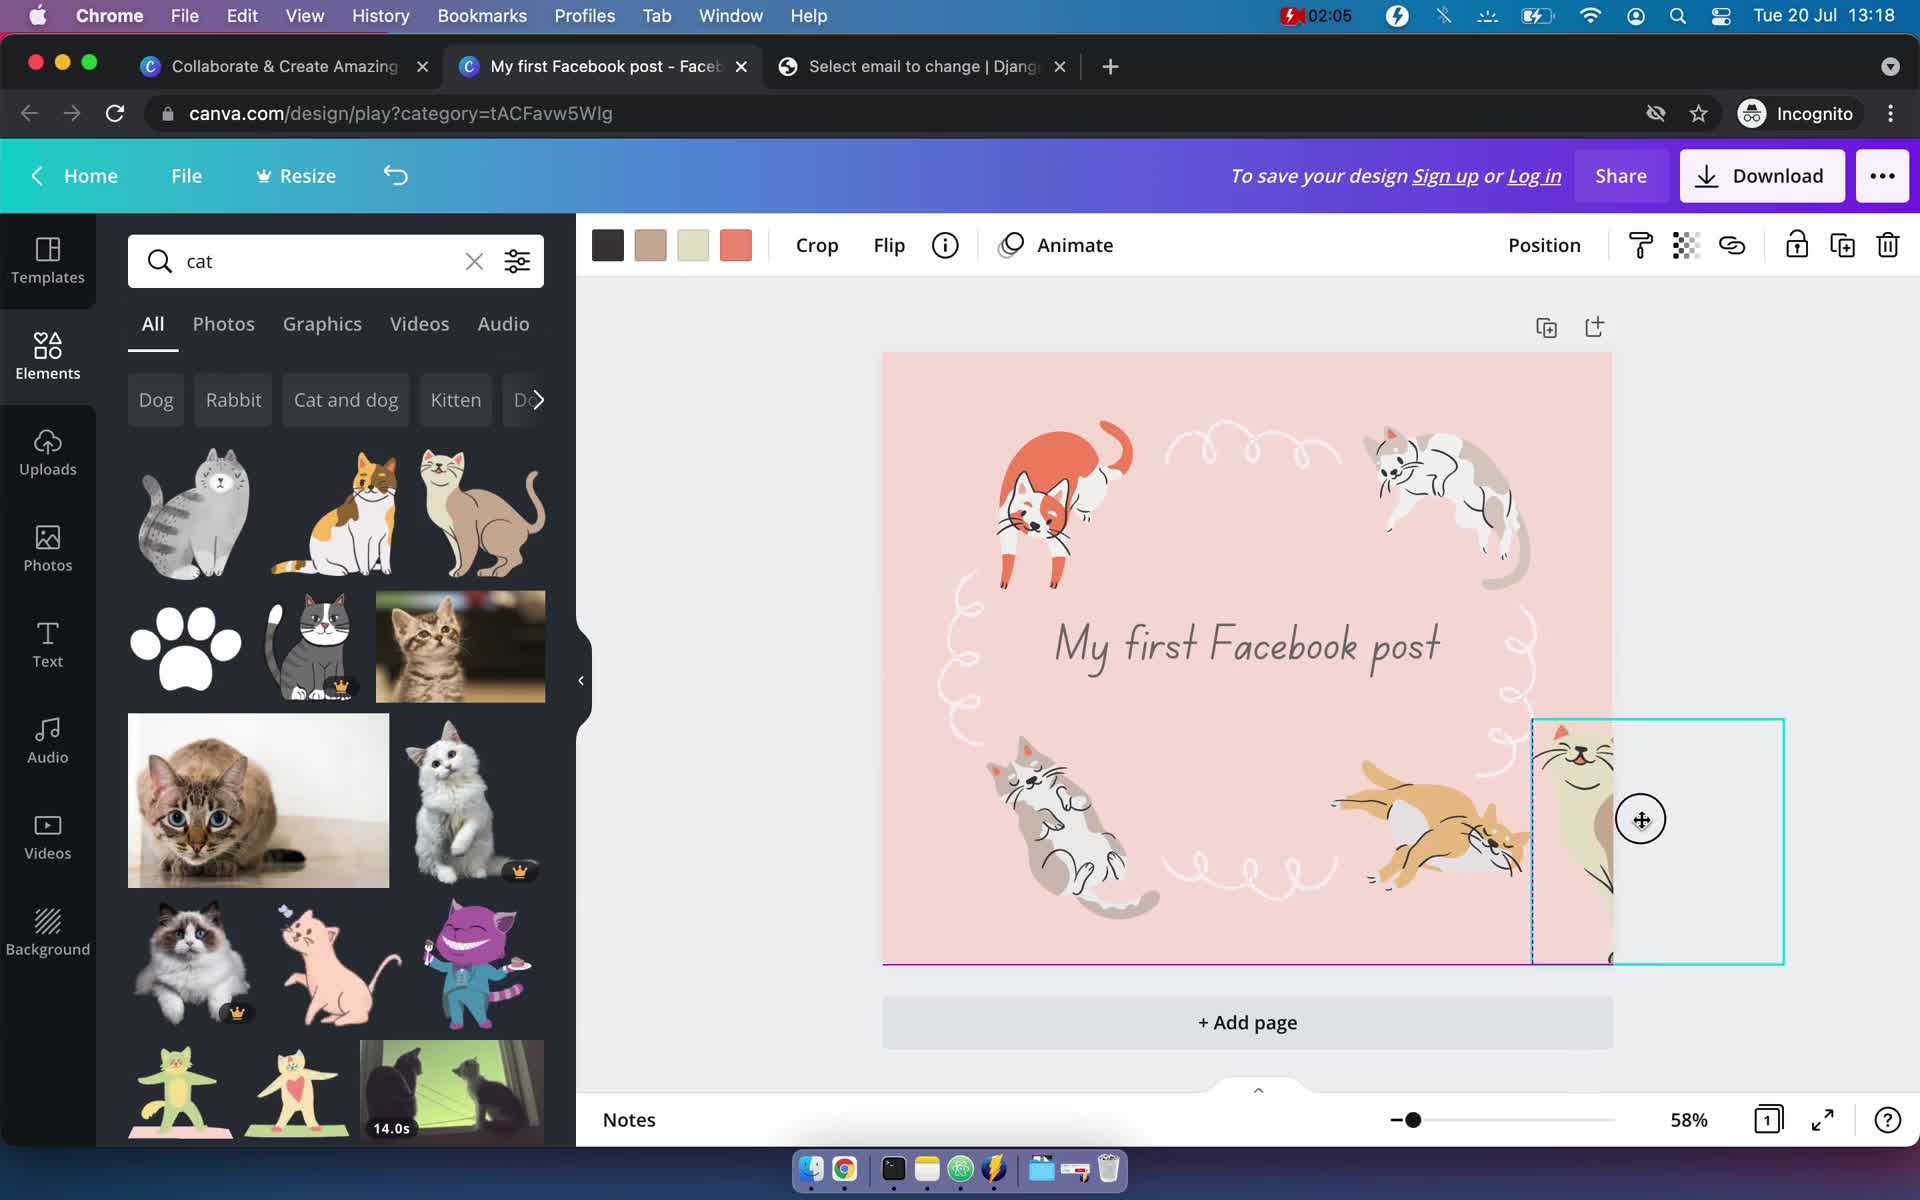This screenshot has width=1920, height=1200.
Task: Open the page grid view icon
Action: [x=1768, y=1120]
